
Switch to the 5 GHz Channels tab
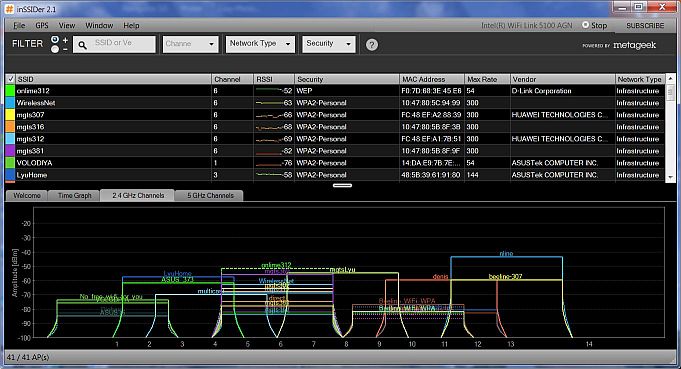210,195
